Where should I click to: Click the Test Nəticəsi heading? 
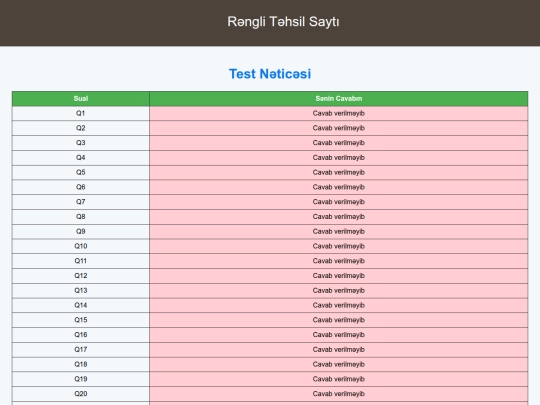(x=270, y=74)
